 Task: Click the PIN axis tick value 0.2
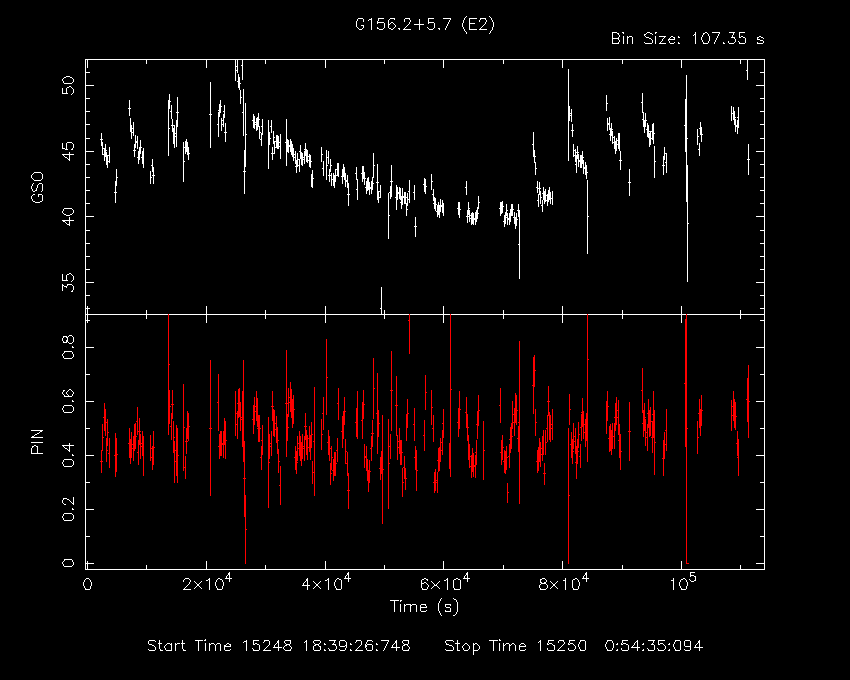[x=68, y=510]
